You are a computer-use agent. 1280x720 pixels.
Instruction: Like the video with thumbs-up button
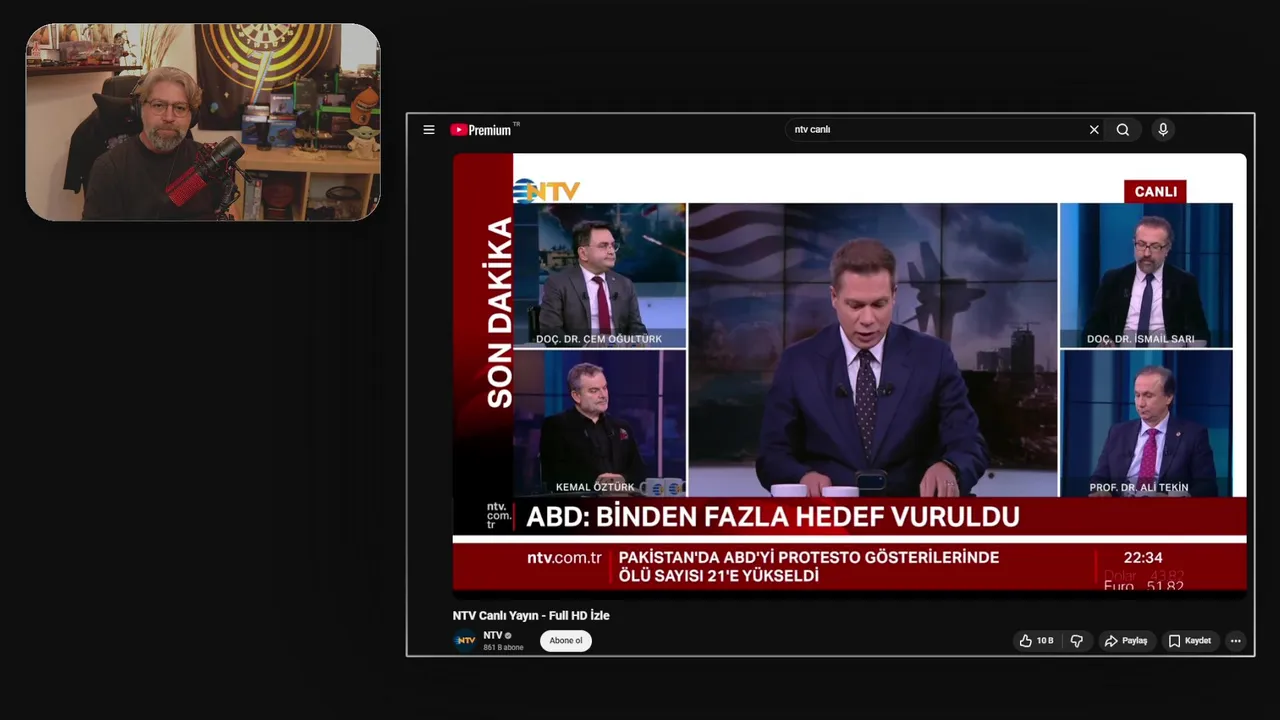1036,641
